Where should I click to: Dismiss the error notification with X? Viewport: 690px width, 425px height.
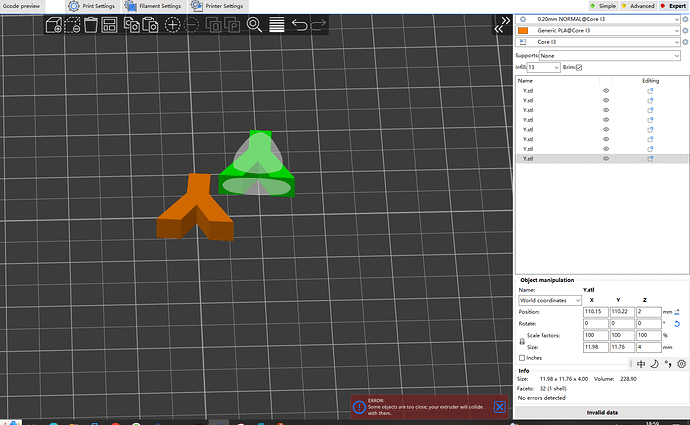tap(499, 407)
